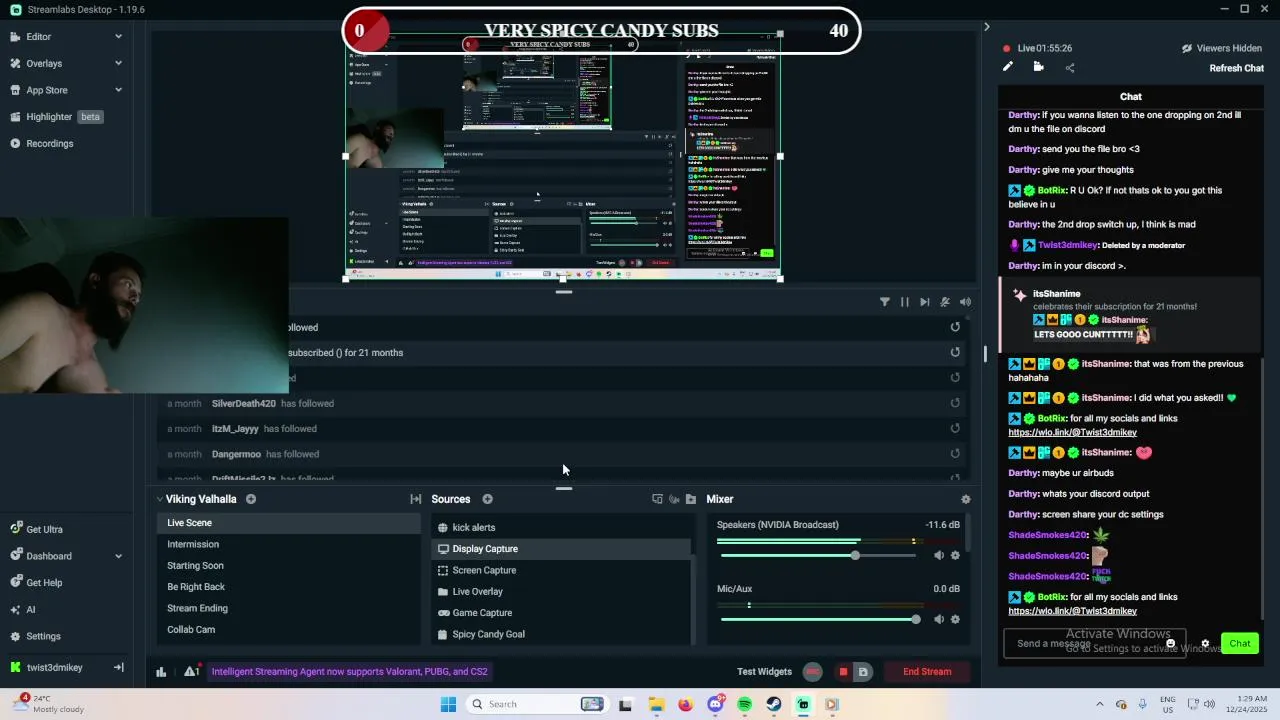The height and width of the screenshot is (720, 1280).
Task: Select the Be Right Back scene
Action: pos(291,587)
